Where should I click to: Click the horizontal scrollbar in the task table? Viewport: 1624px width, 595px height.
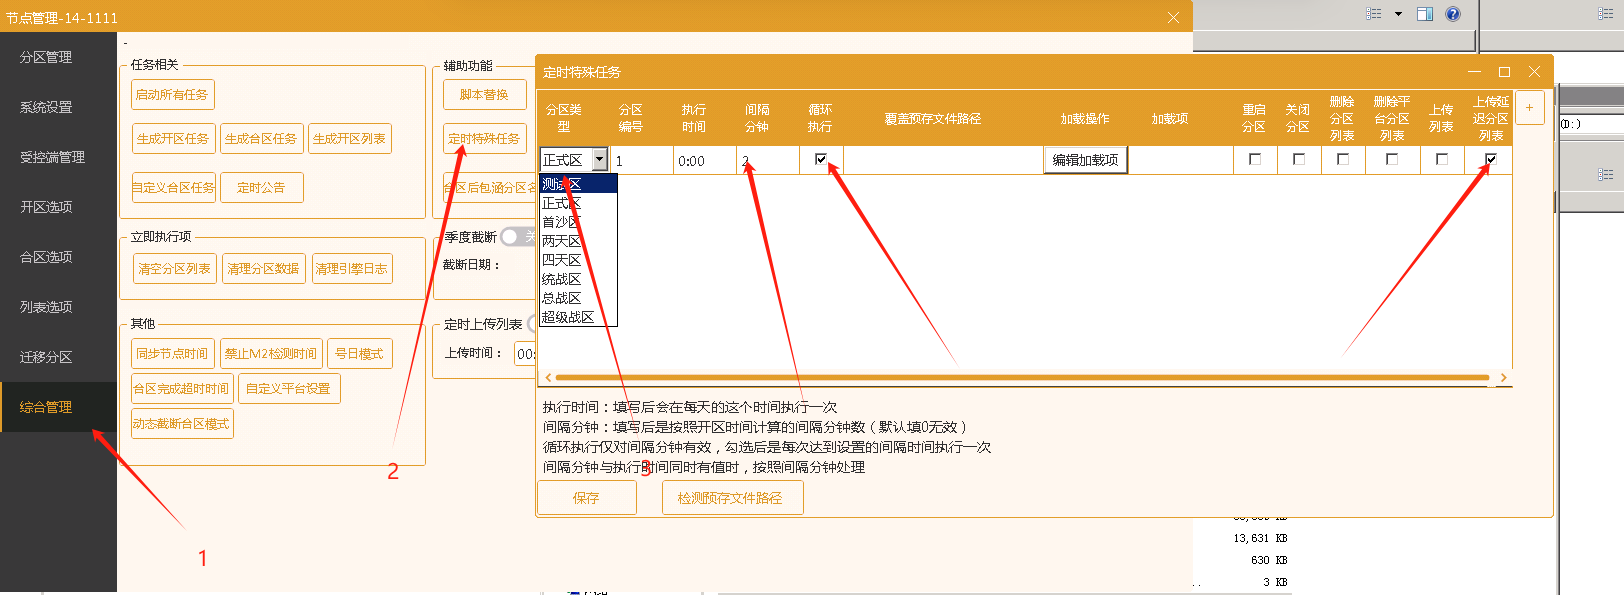pyautogui.click(x=1022, y=377)
